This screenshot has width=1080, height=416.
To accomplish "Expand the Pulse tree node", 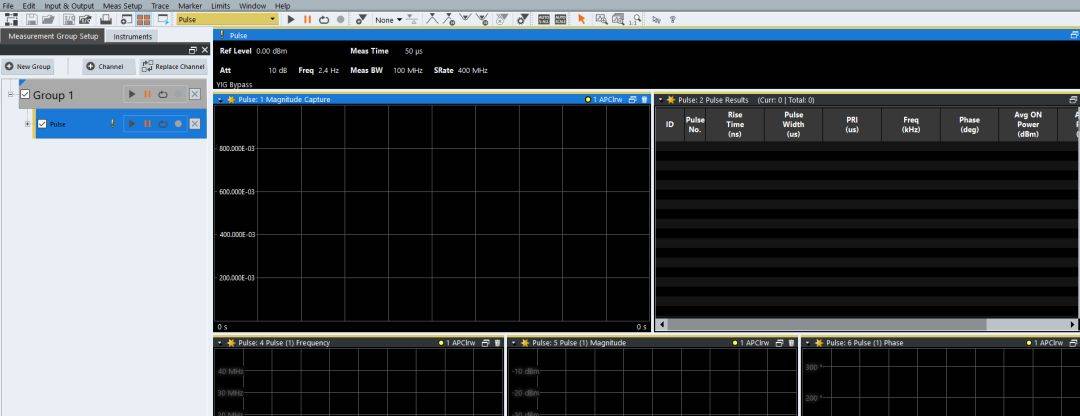I will pos(27,124).
